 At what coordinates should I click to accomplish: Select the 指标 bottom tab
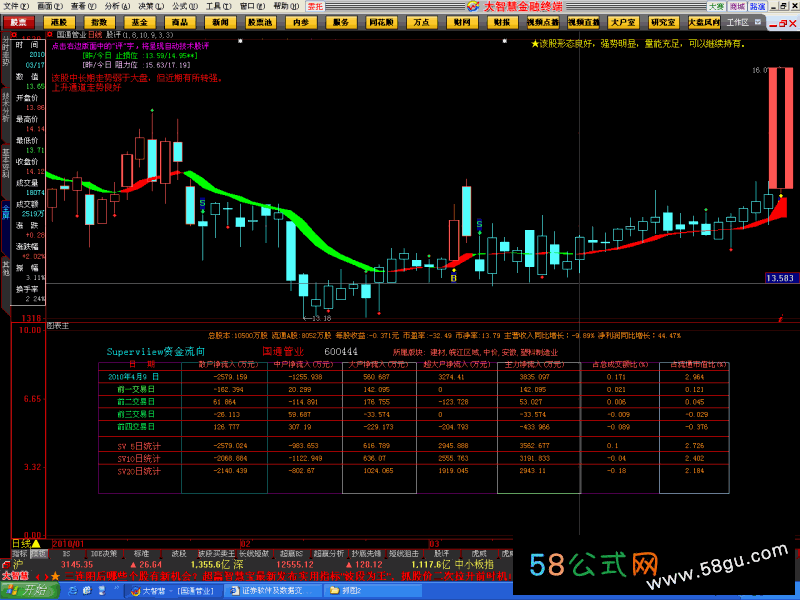click(20, 554)
